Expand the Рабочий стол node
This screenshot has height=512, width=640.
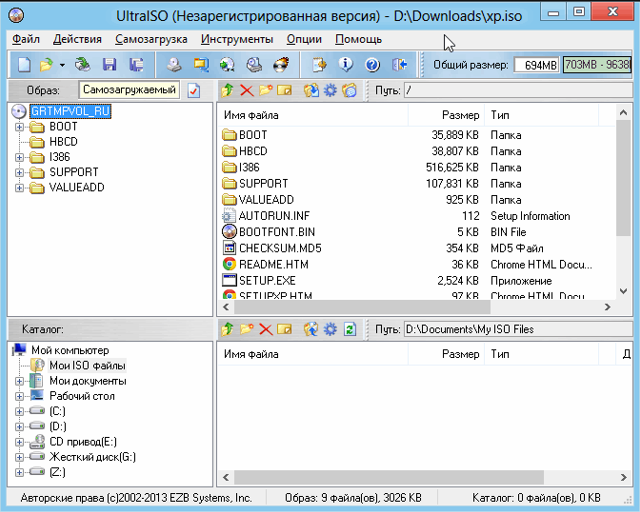click(19, 396)
